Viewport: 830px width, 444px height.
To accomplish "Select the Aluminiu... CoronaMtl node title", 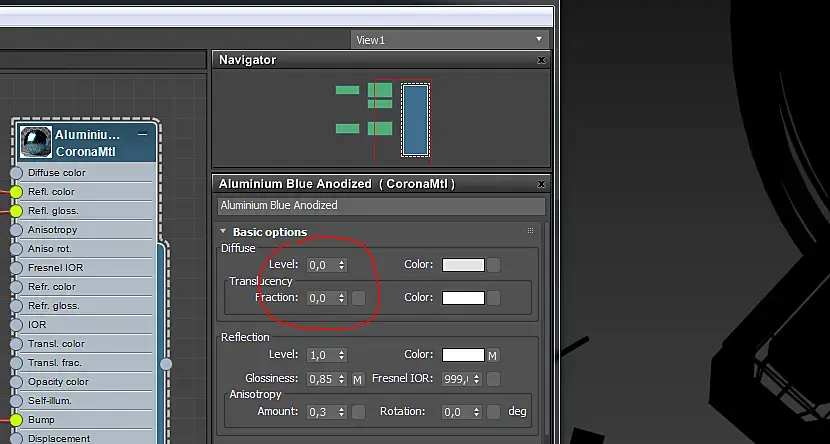I will (87, 143).
